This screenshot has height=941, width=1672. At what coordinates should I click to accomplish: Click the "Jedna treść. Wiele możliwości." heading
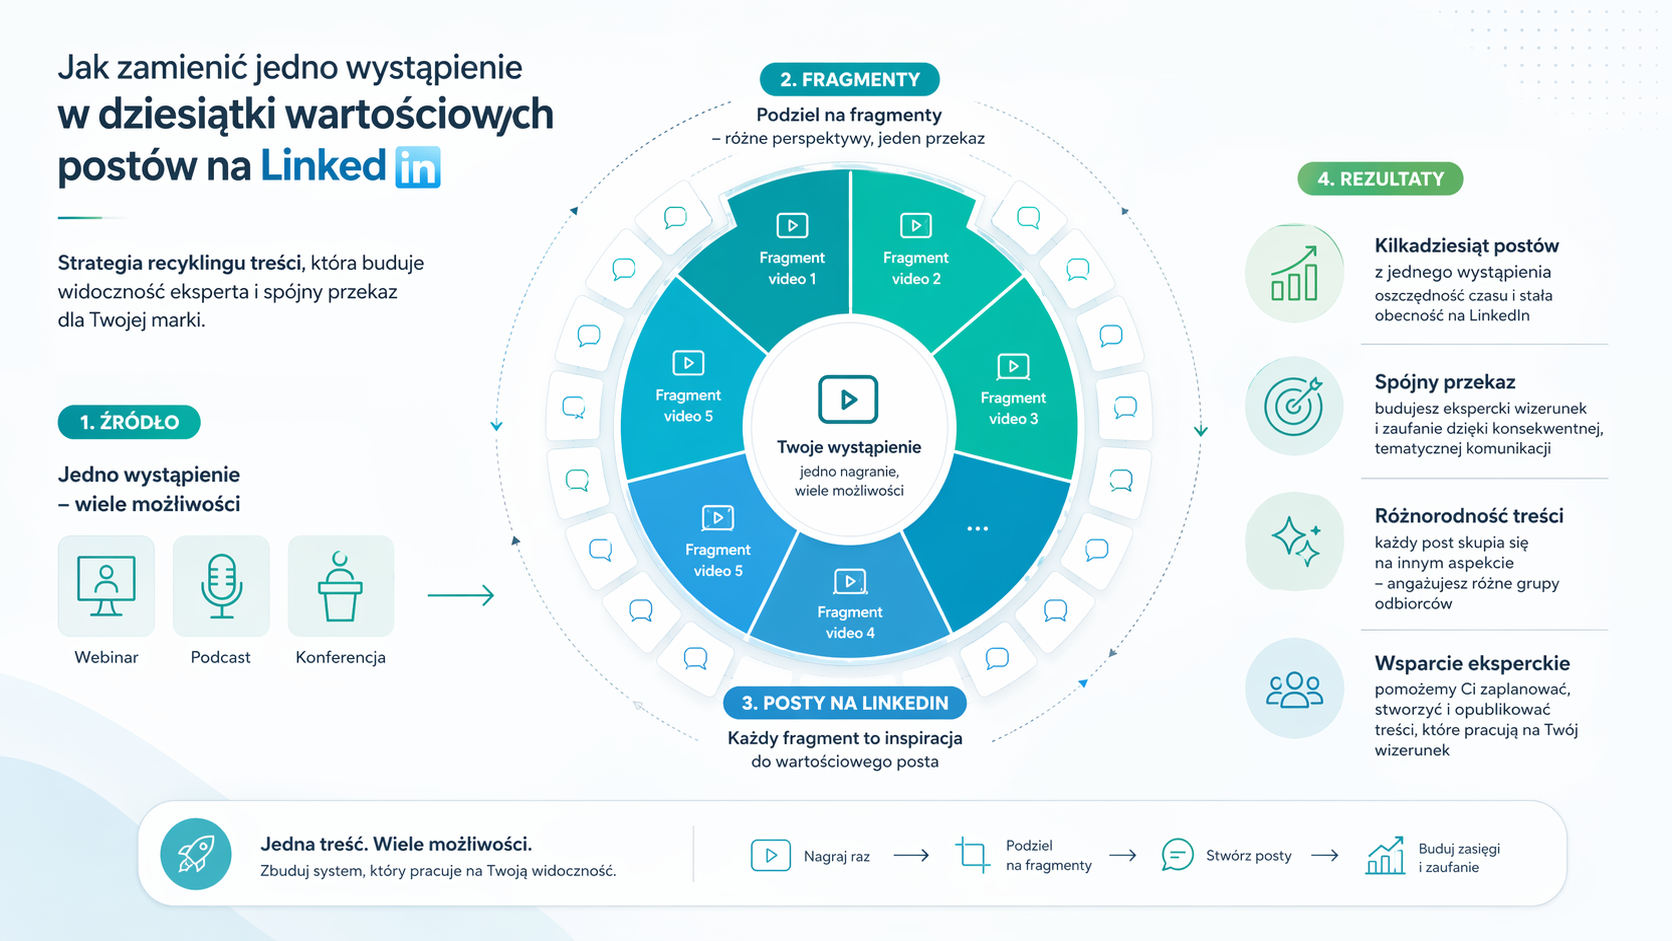tap(396, 844)
